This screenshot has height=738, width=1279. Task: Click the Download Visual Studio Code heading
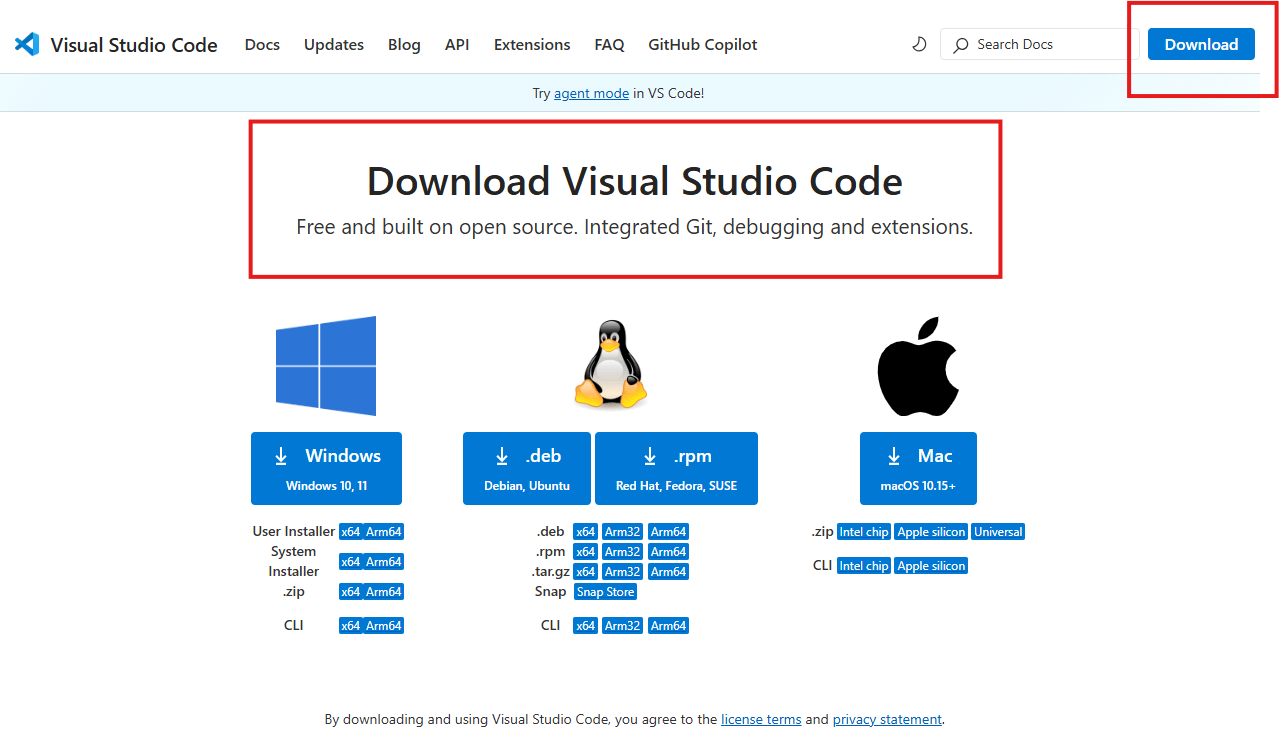pyautogui.click(x=635, y=181)
